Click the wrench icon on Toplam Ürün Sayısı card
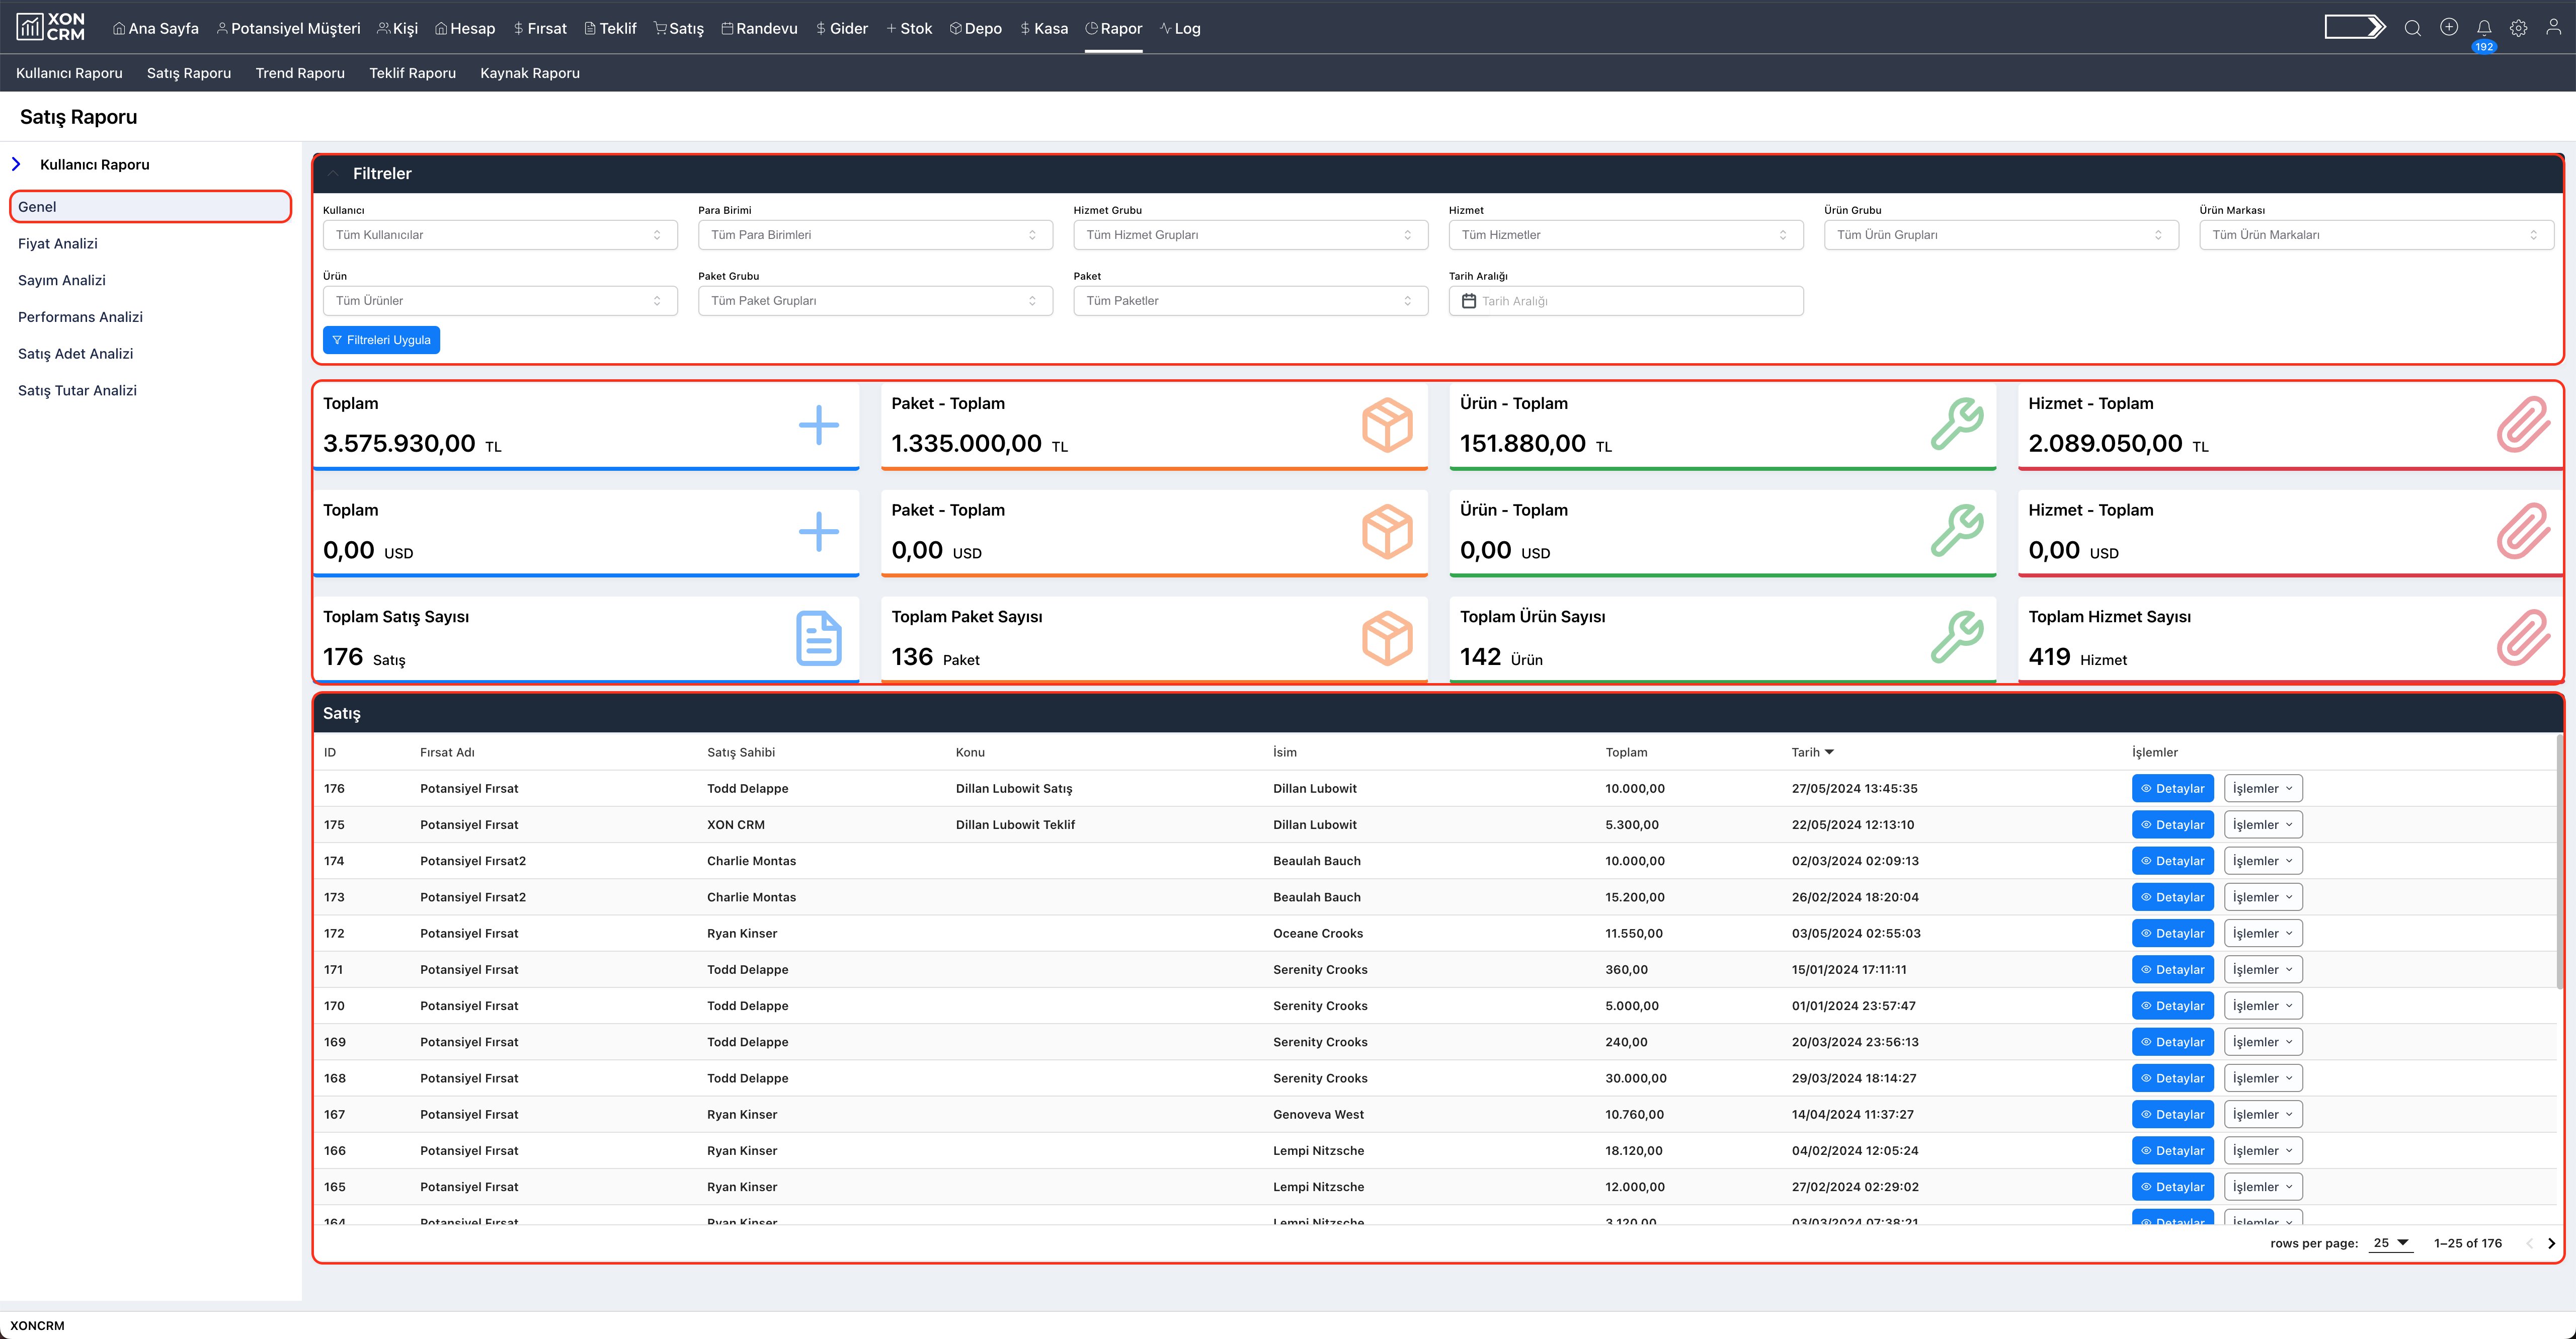The height and width of the screenshot is (1339, 2576). coord(1956,638)
